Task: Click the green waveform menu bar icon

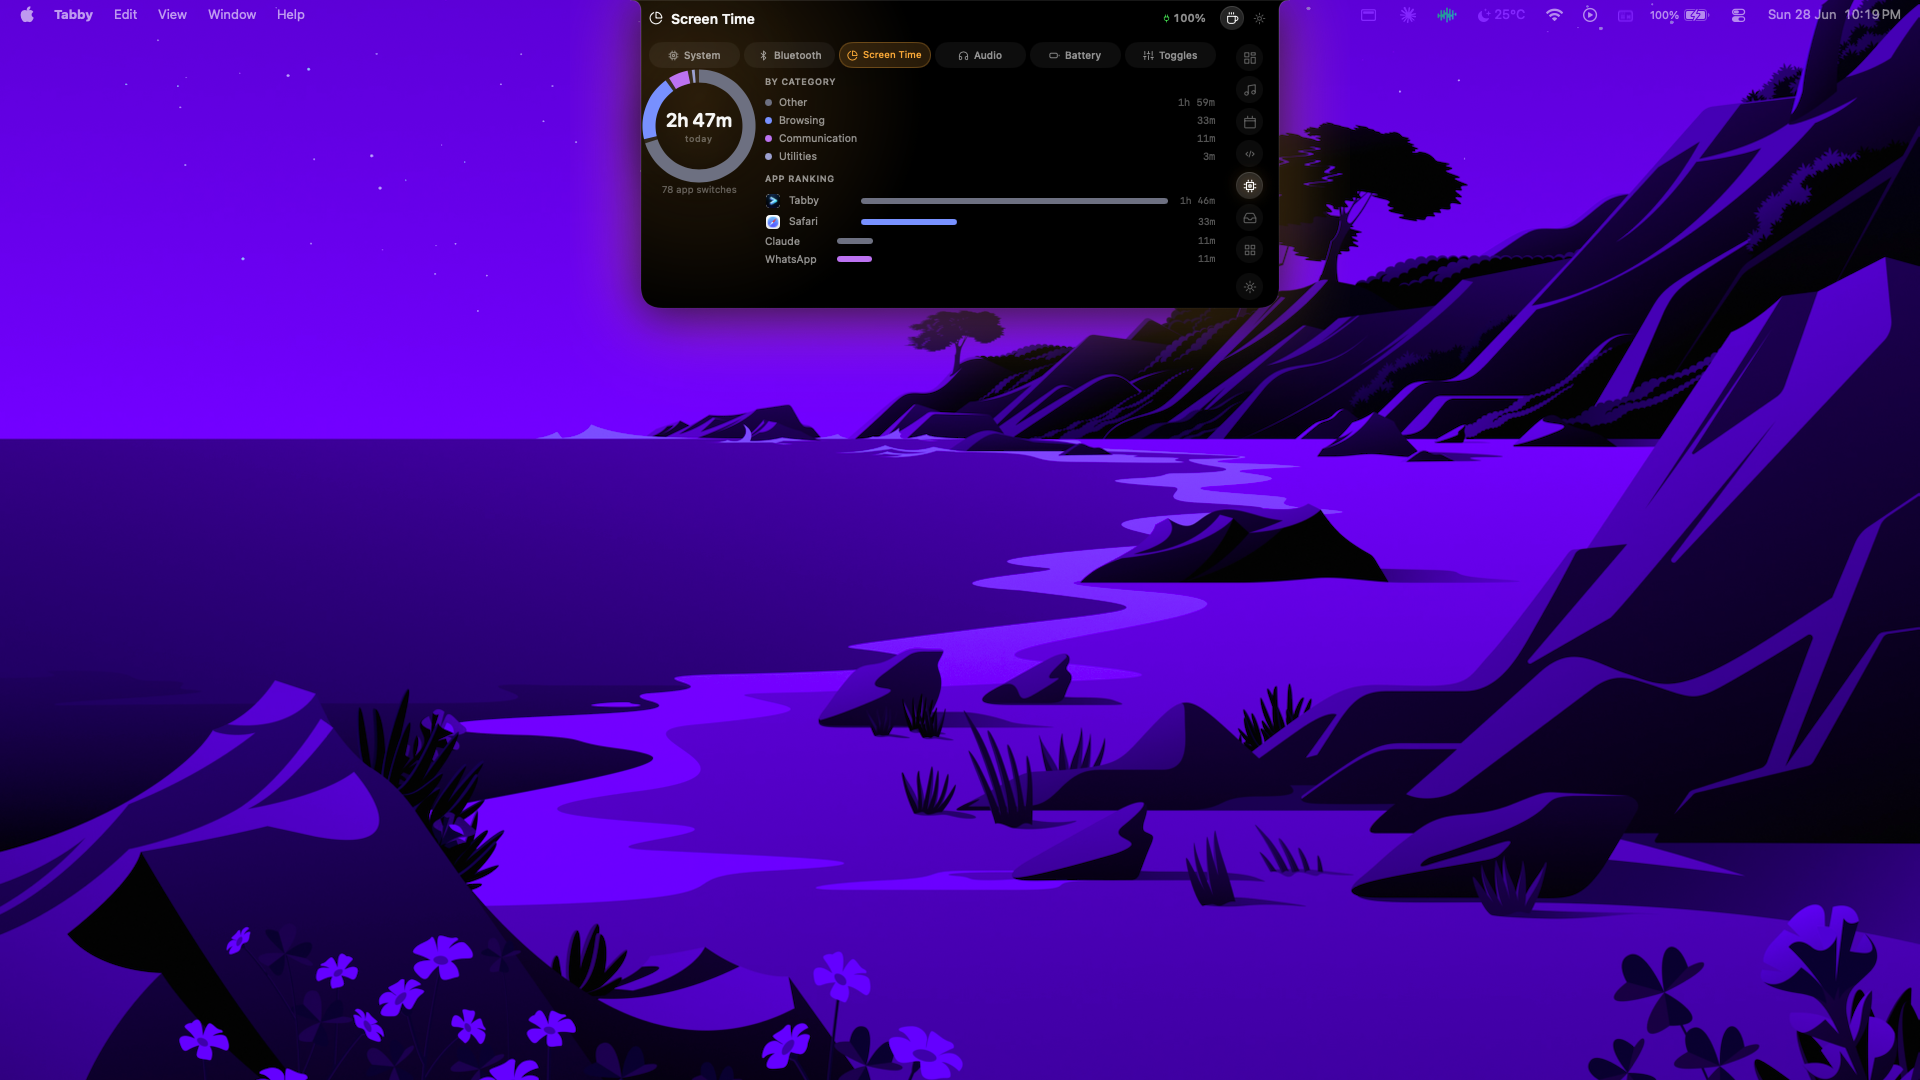Action: point(1446,15)
